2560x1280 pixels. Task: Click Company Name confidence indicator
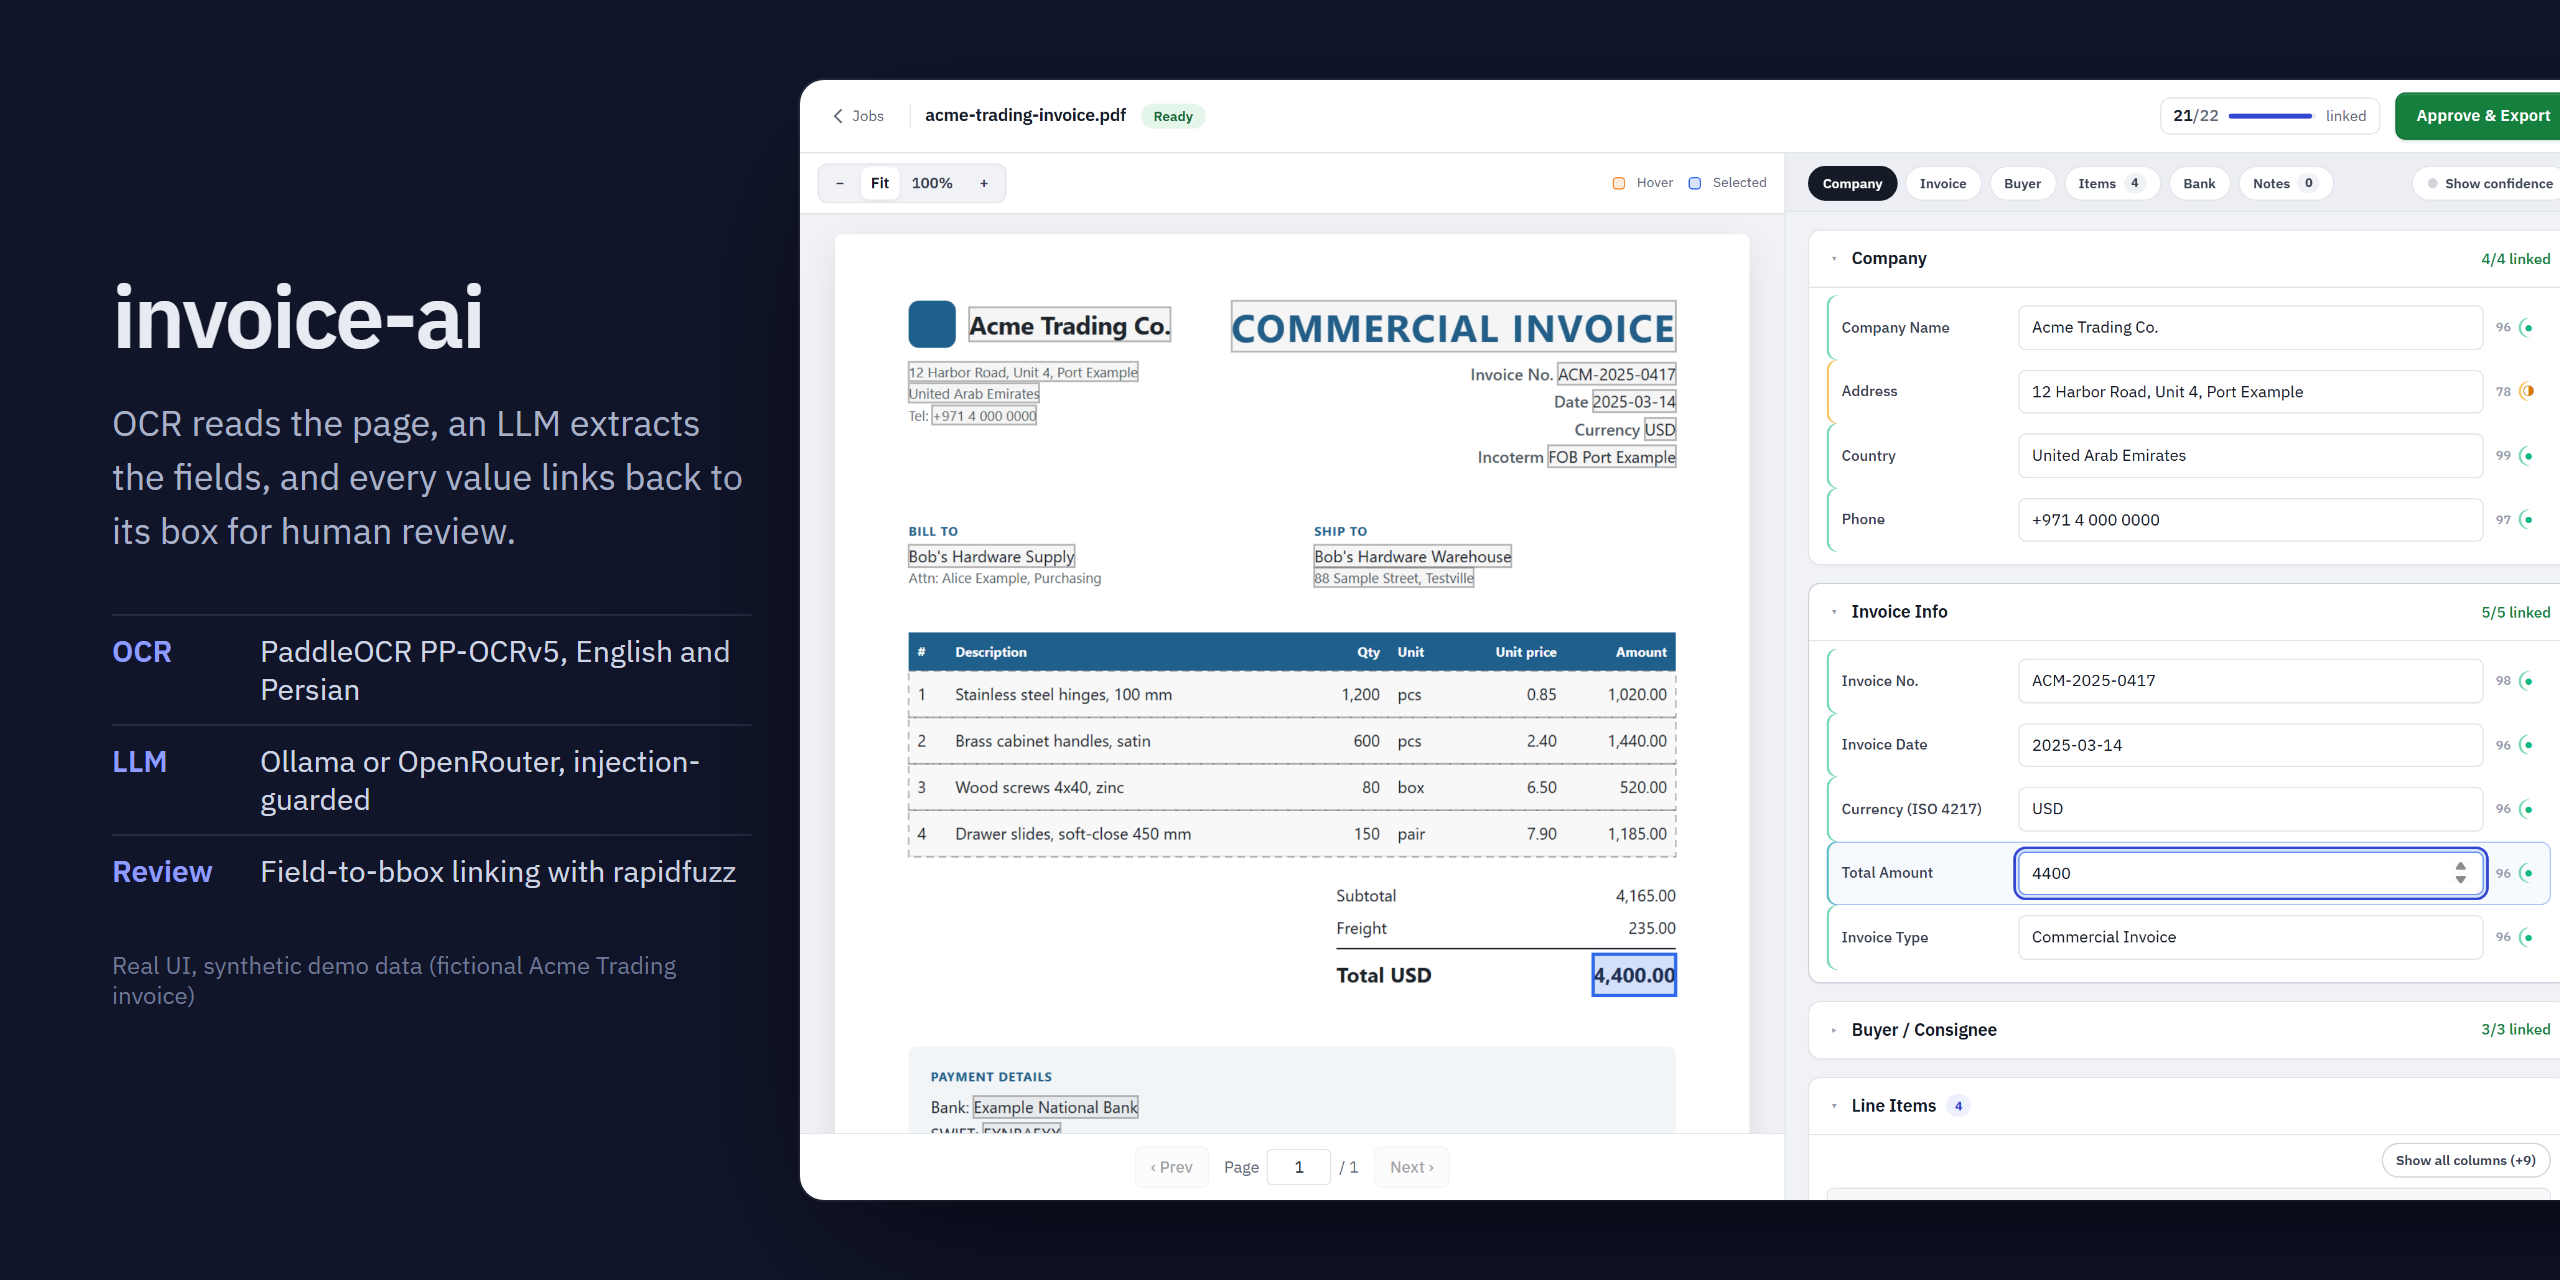pyautogui.click(x=2527, y=328)
